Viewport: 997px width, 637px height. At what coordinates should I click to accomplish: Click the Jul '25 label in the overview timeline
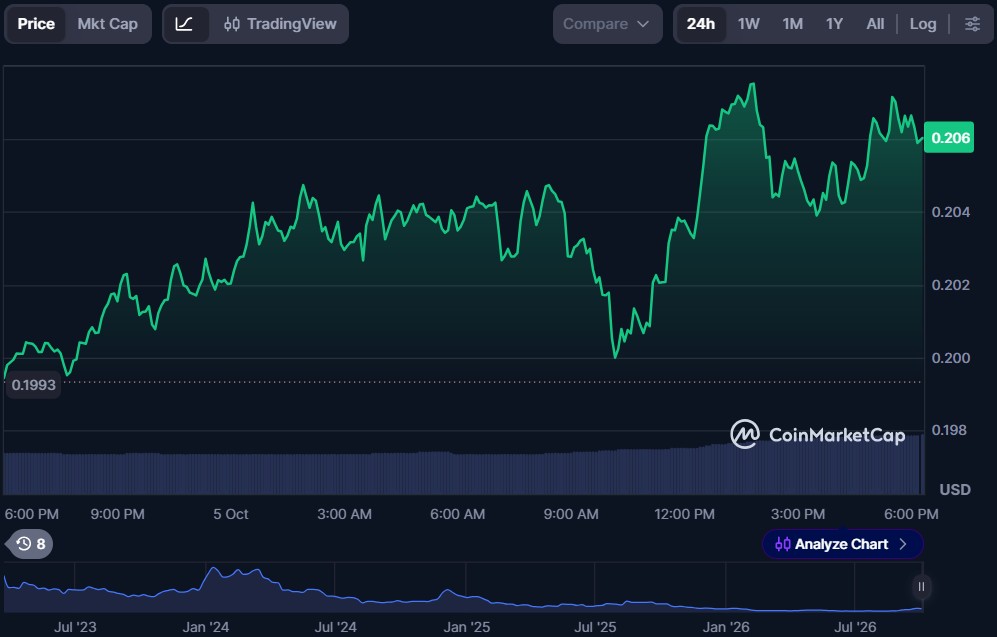click(595, 627)
